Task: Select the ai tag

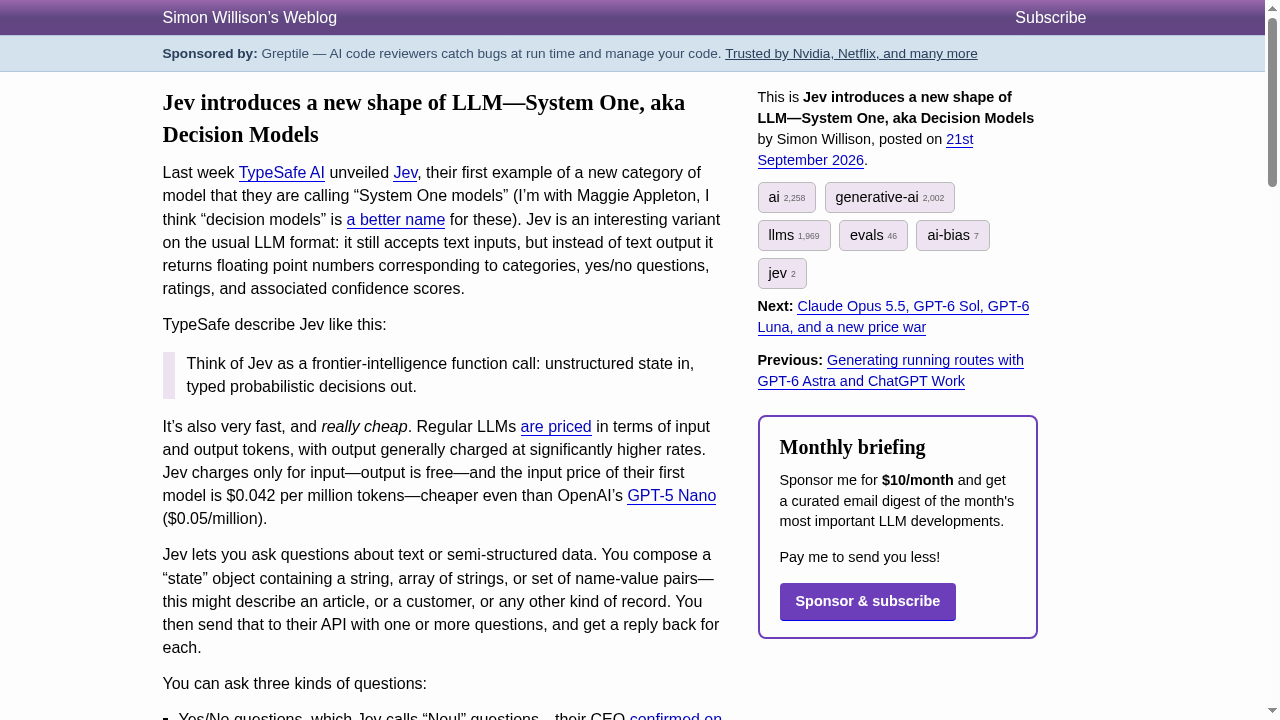Action: click(787, 198)
